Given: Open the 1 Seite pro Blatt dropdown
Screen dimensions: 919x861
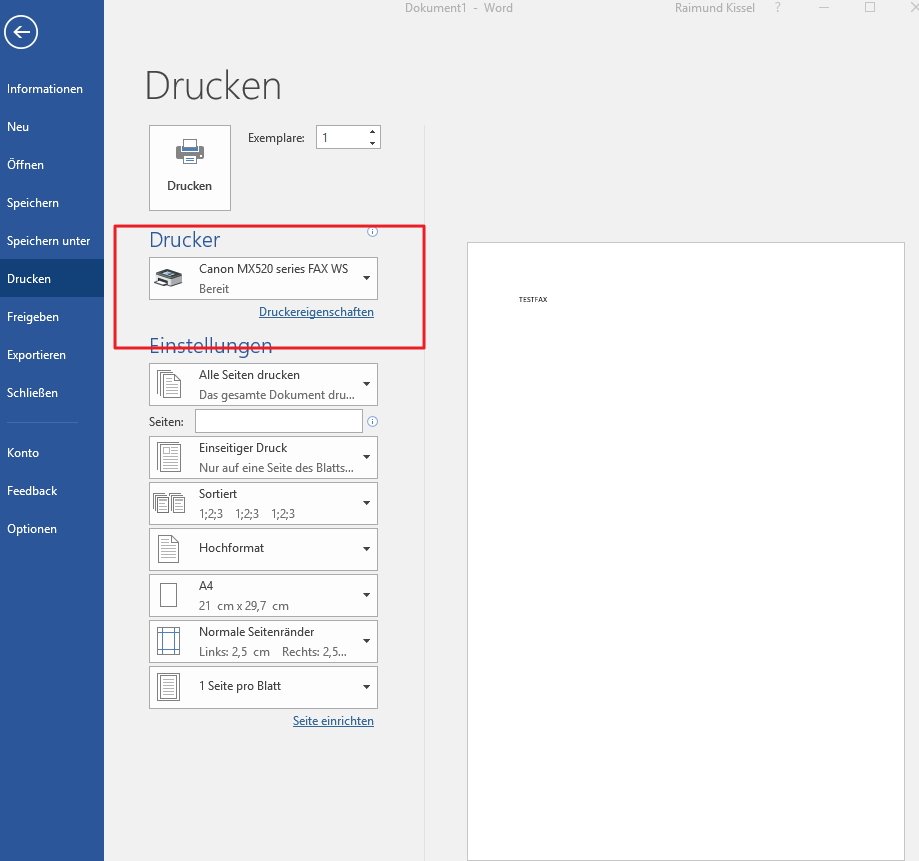Looking at the screenshot, I should [x=263, y=688].
